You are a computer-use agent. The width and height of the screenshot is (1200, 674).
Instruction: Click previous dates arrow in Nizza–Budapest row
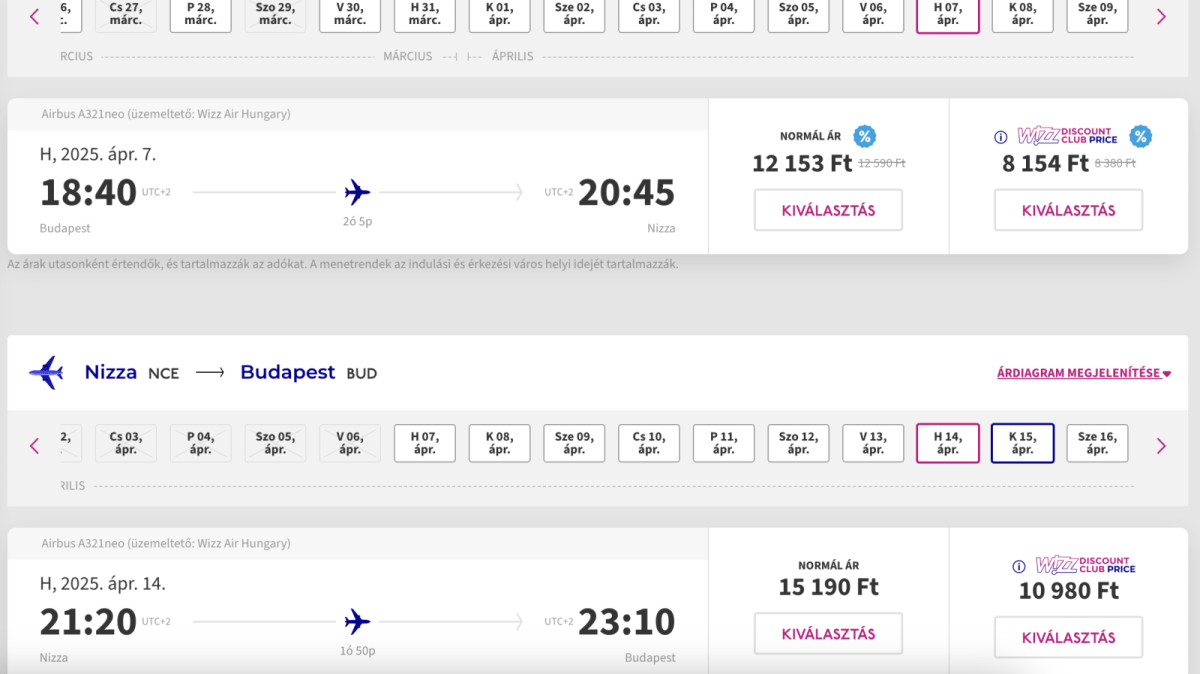coord(35,446)
